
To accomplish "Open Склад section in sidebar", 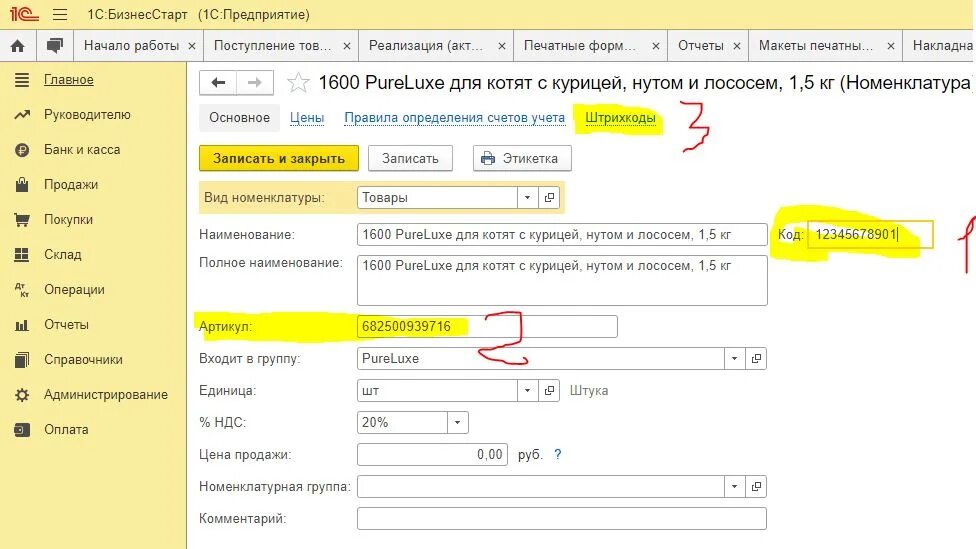I will [x=63, y=254].
